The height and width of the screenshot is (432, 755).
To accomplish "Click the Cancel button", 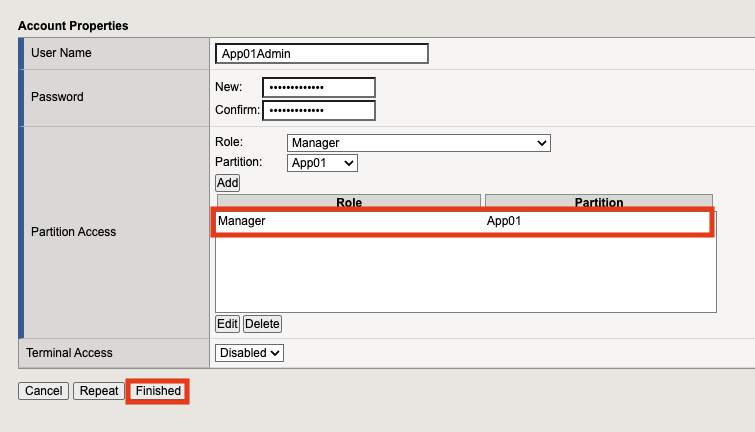I will coord(43,391).
